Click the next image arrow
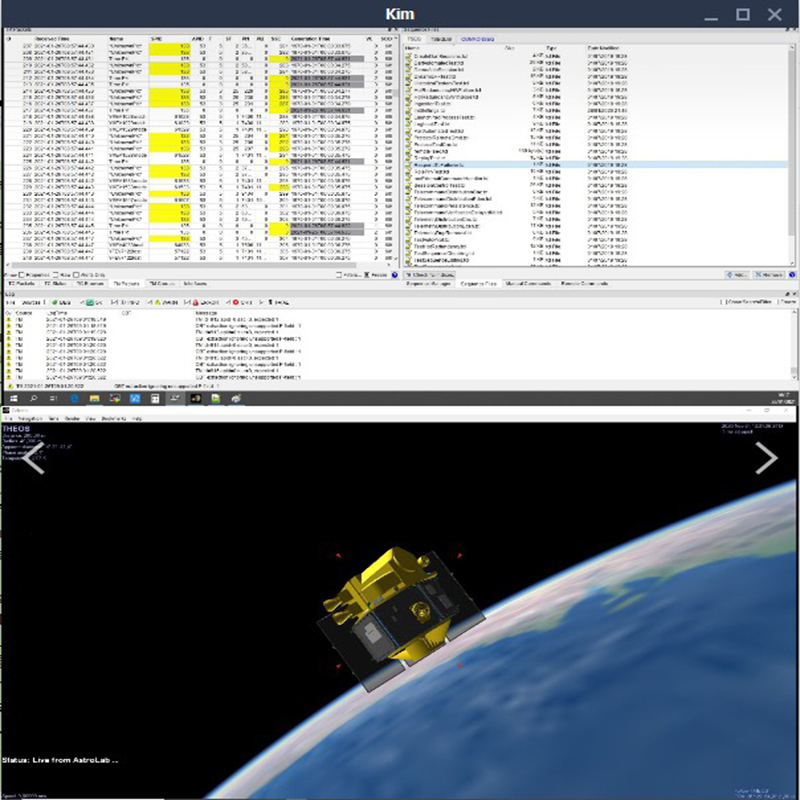 pyautogui.click(x=765, y=458)
